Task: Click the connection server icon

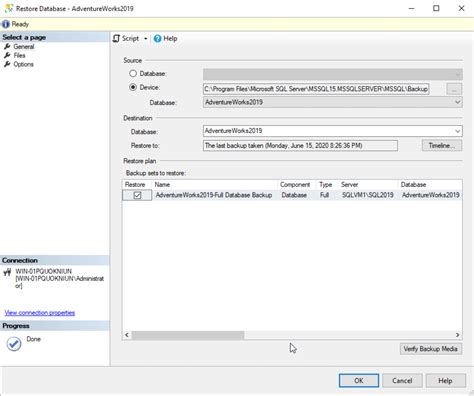Action: tap(7, 272)
